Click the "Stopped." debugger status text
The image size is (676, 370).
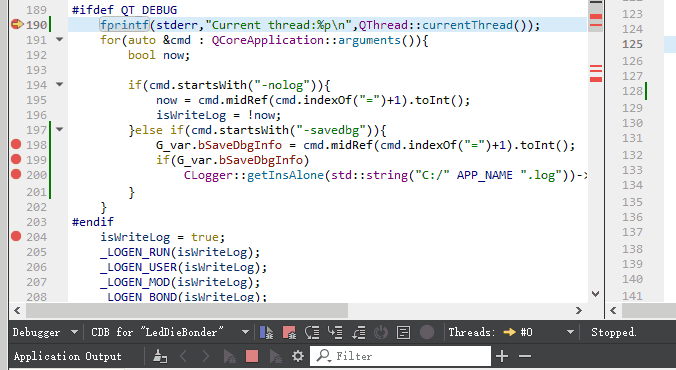click(x=613, y=332)
